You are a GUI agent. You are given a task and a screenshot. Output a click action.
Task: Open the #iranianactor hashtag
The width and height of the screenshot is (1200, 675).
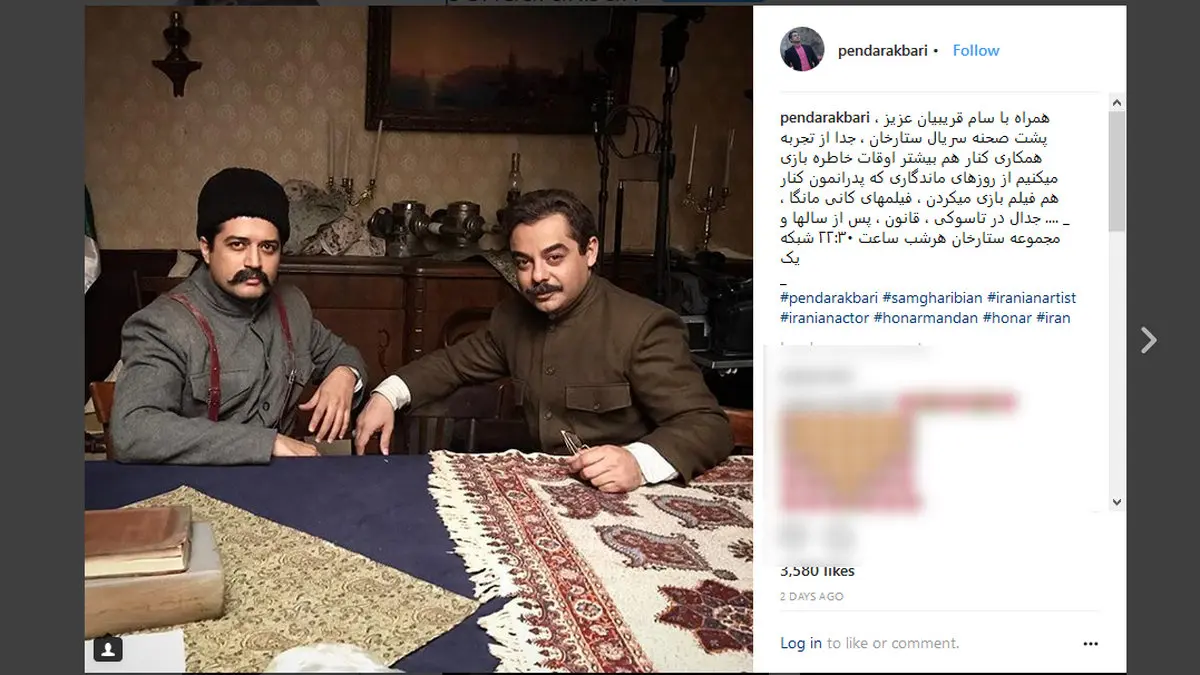click(x=824, y=318)
